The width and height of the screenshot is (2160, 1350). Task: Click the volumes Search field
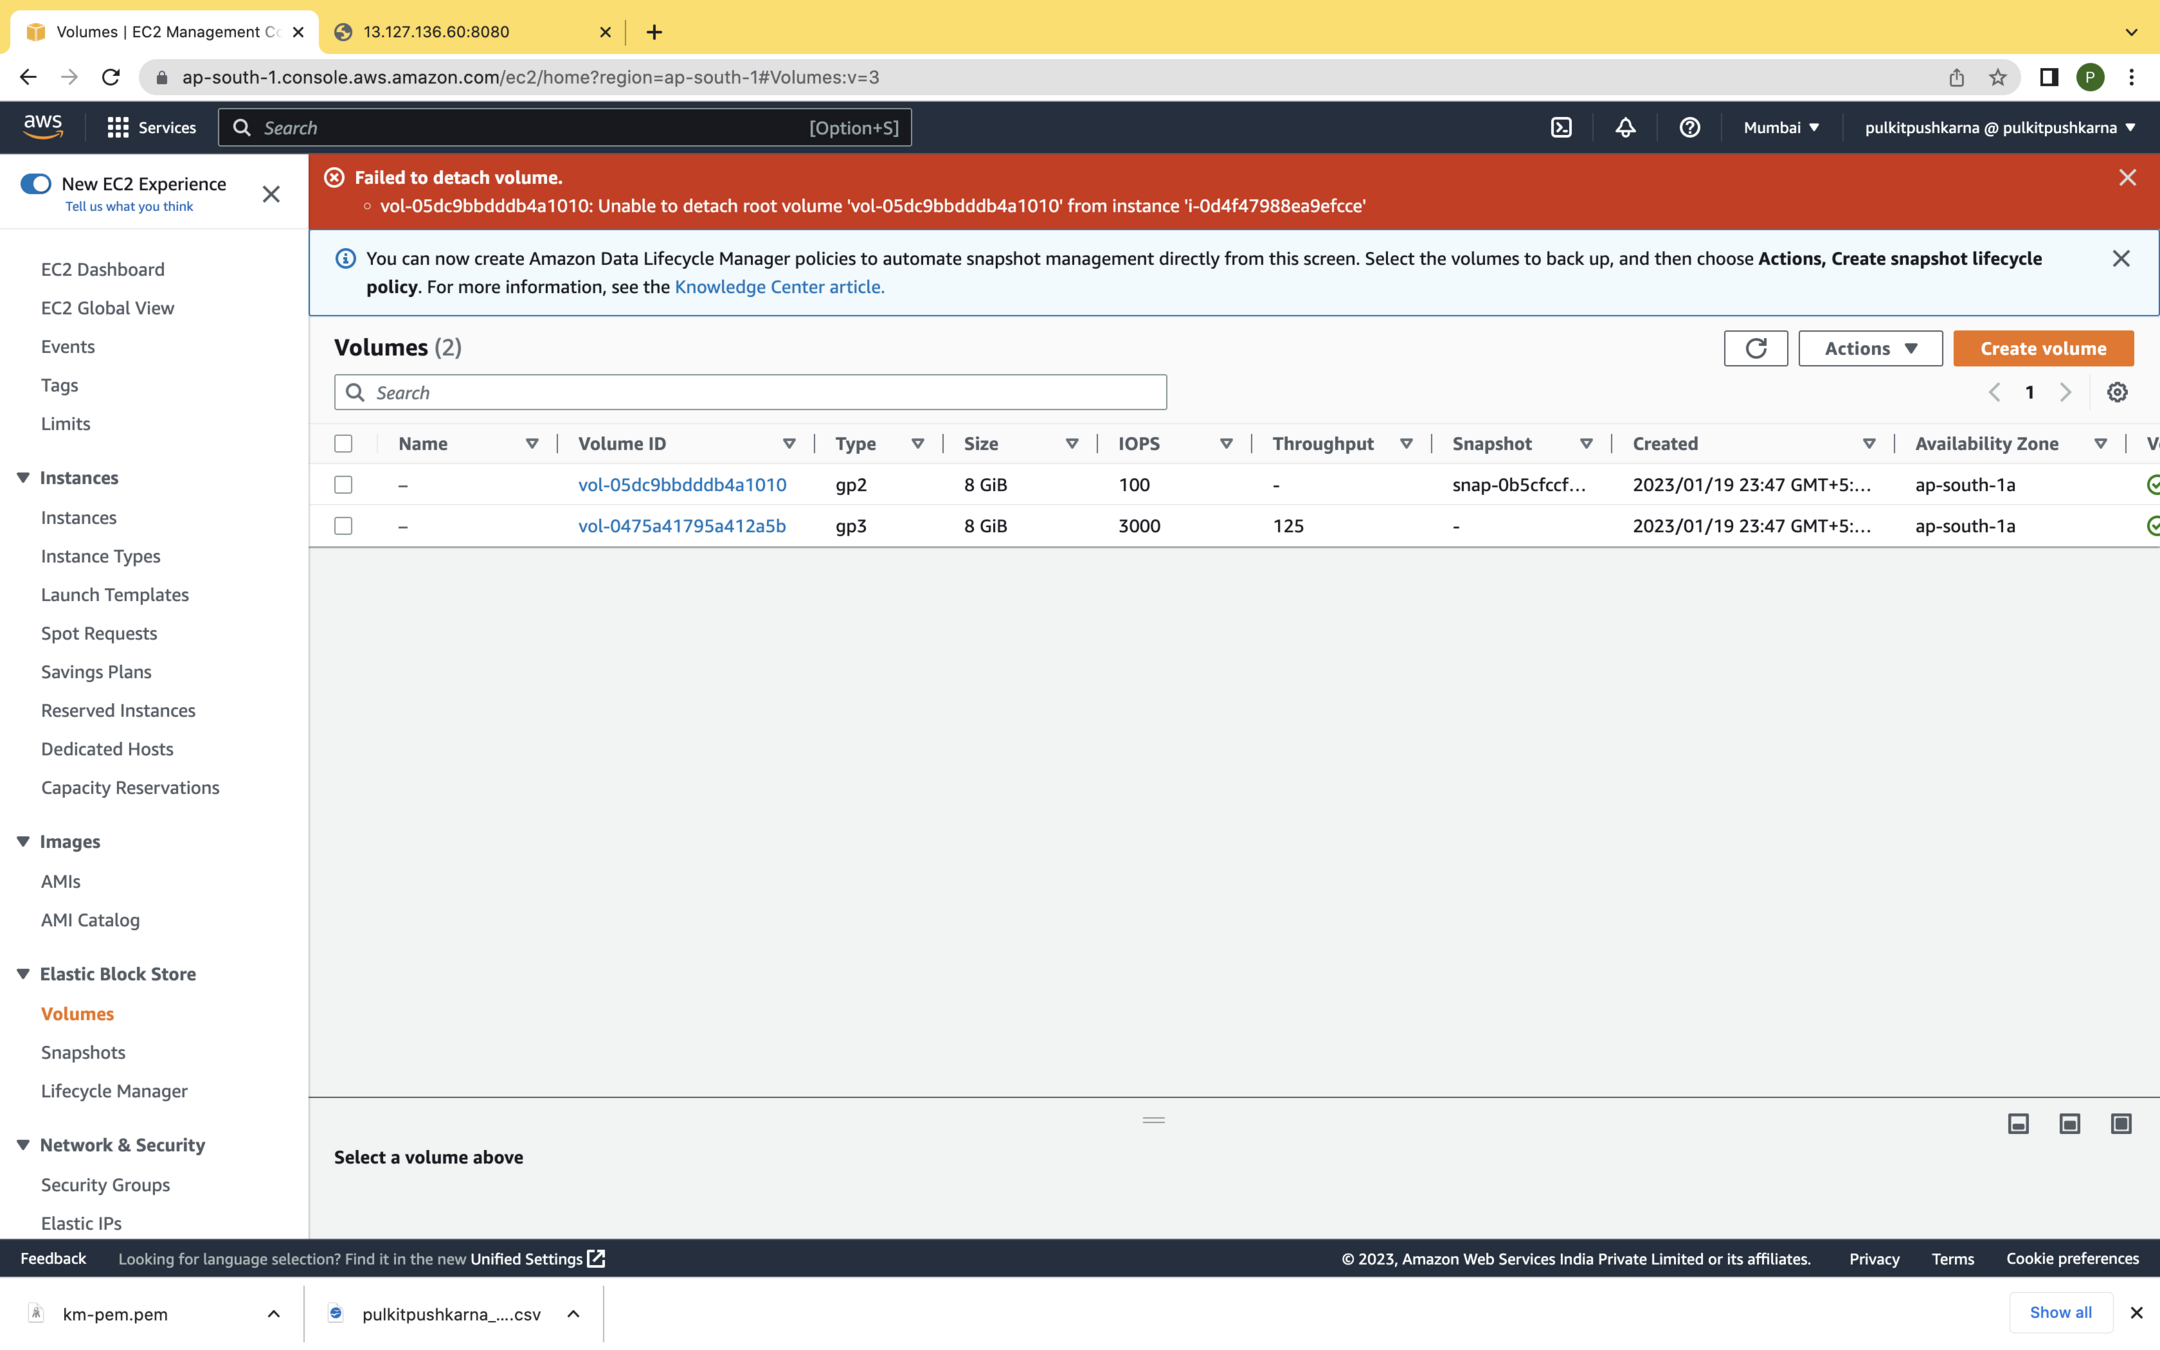(750, 392)
